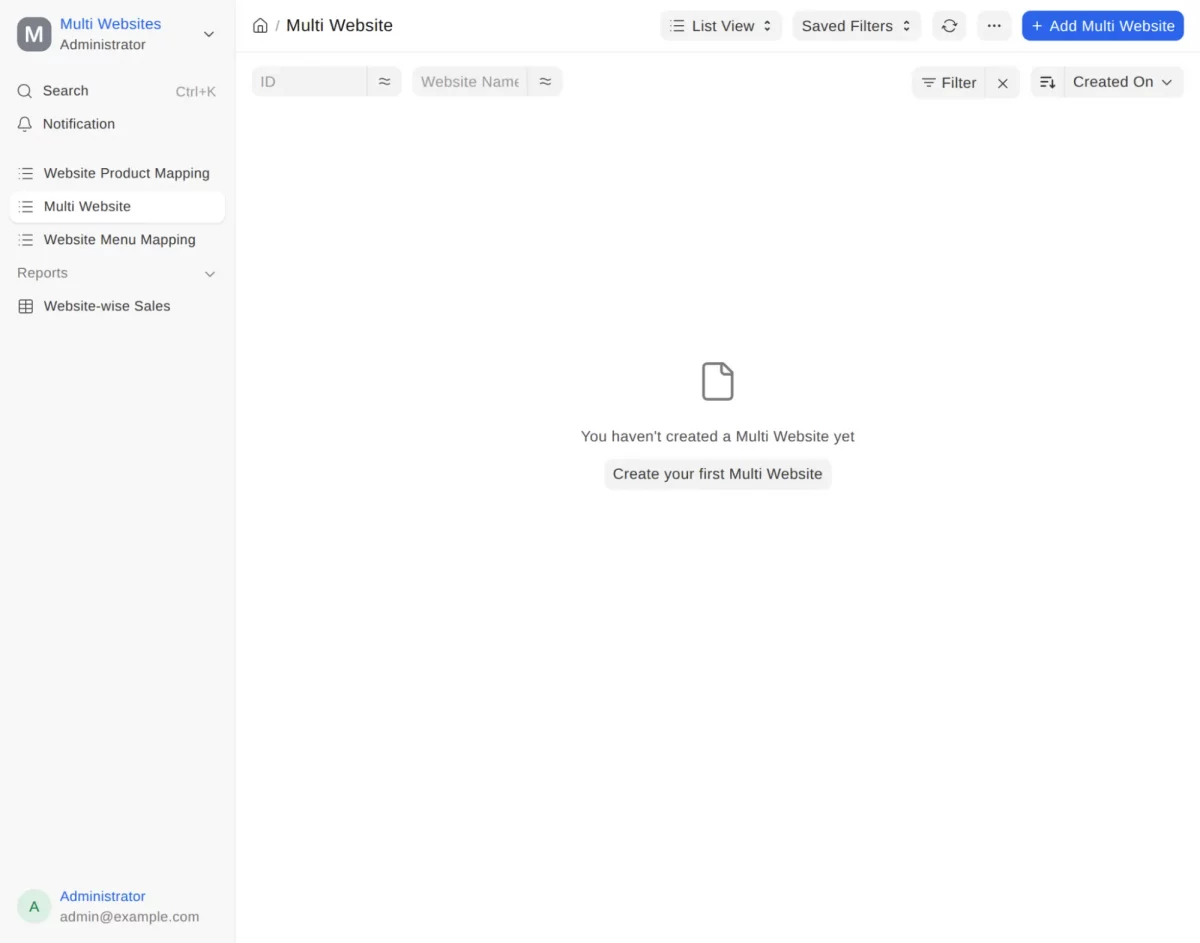The image size is (1200, 943).
Task: Select Multi Website in sidebar
Action: pyautogui.click(x=117, y=206)
